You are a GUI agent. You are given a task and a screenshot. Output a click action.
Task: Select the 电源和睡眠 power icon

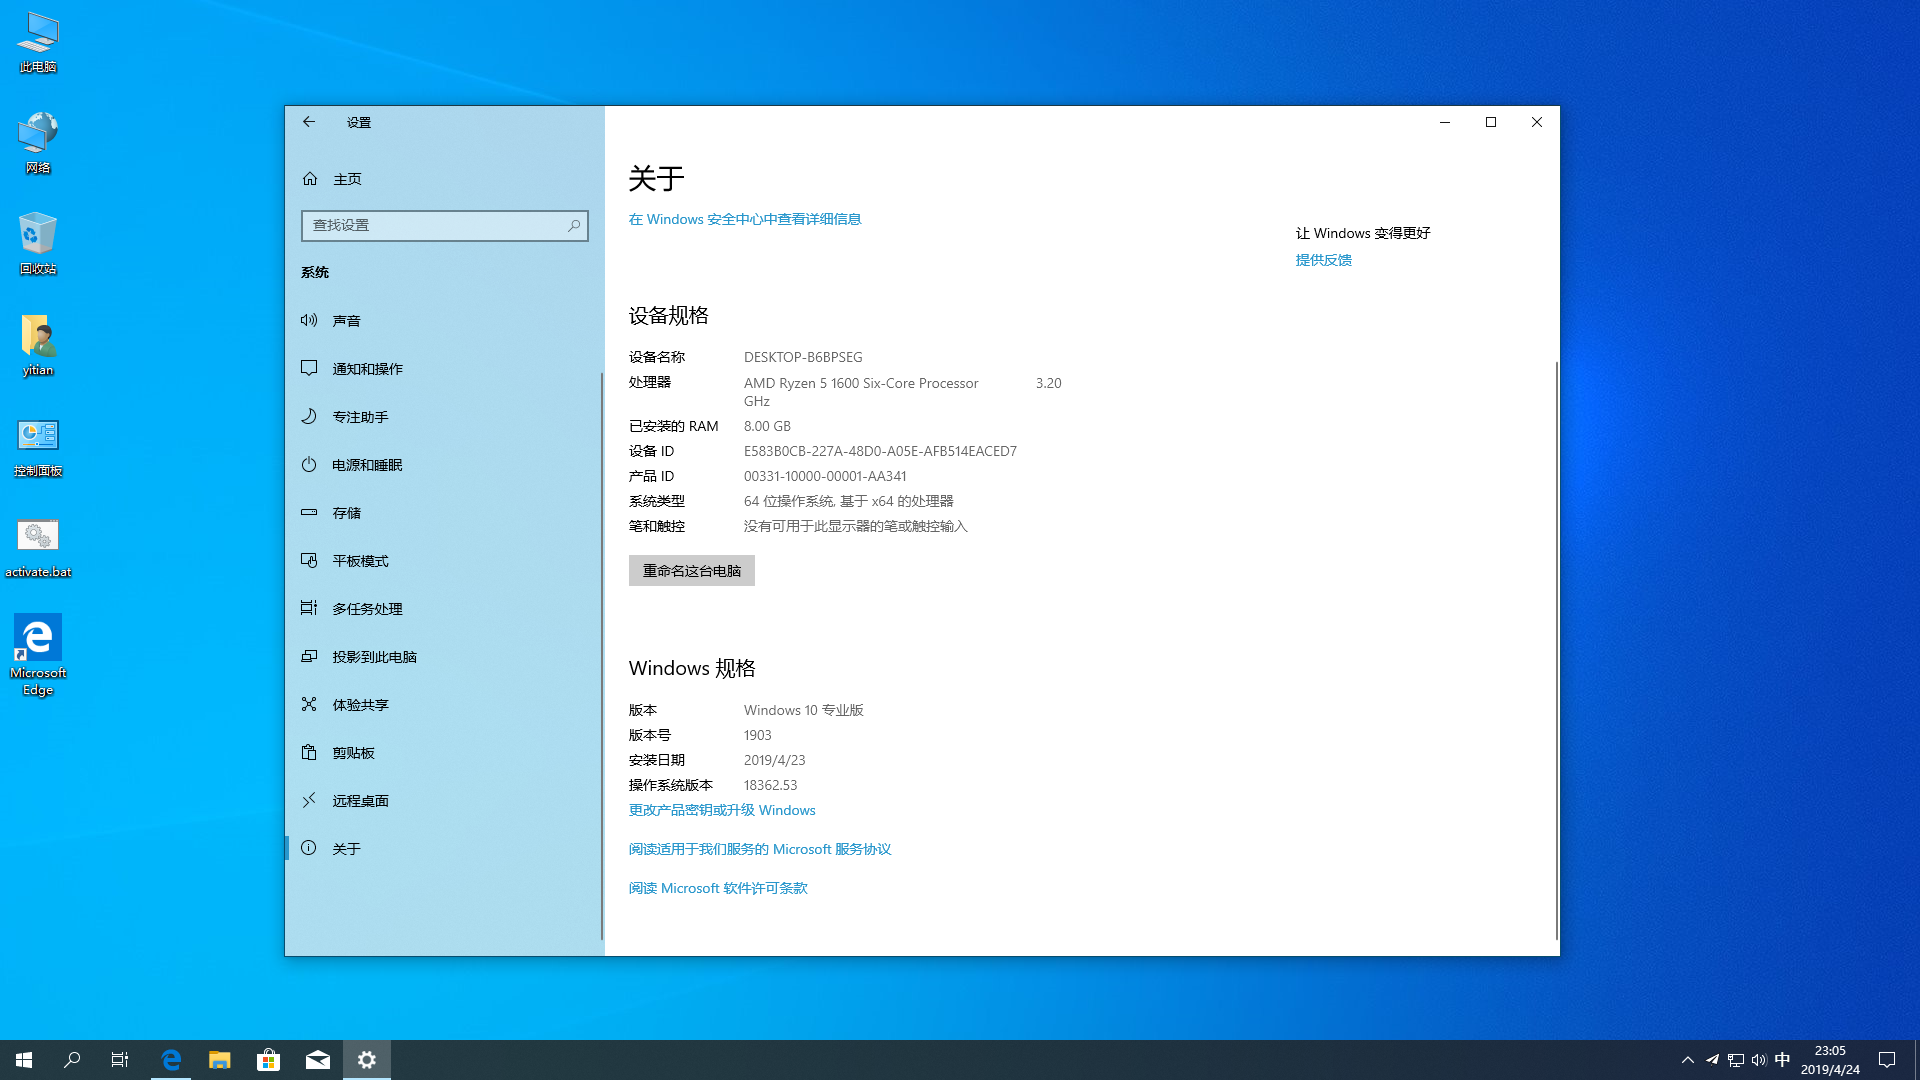pyautogui.click(x=309, y=464)
